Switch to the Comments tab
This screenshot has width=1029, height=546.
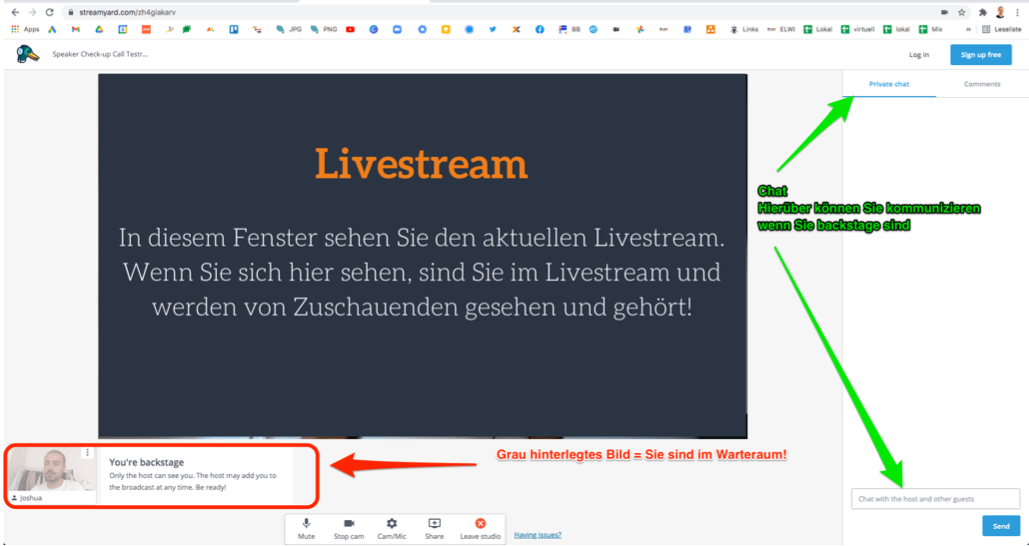[981, 84]
